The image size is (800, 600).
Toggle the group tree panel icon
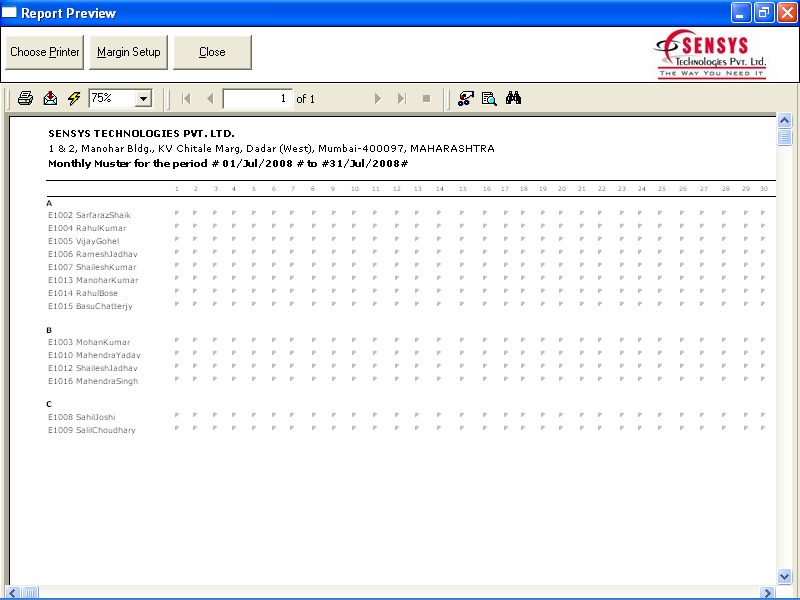(x=465, y=98)
